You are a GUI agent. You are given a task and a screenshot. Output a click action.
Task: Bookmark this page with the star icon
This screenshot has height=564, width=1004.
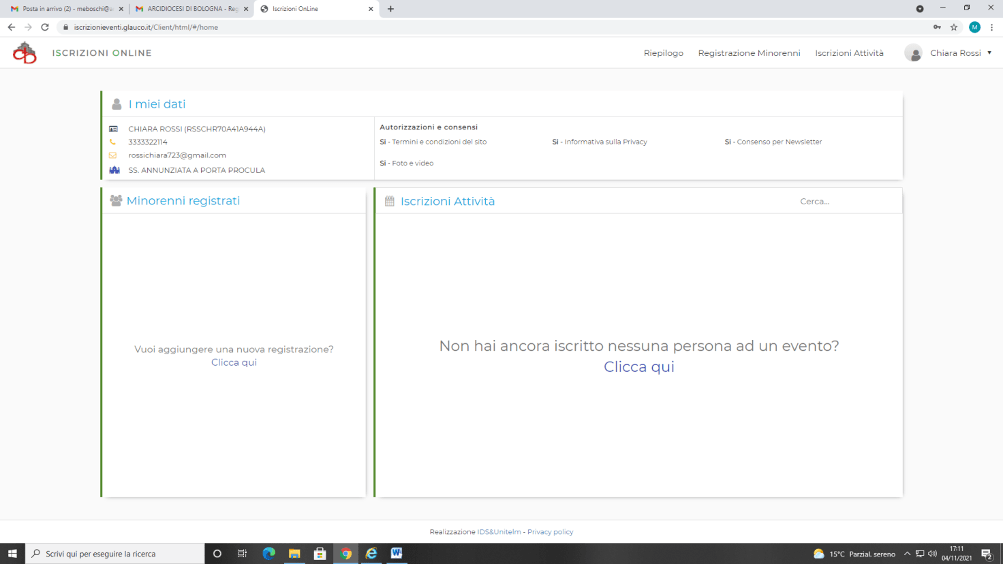tap(954, 27)
